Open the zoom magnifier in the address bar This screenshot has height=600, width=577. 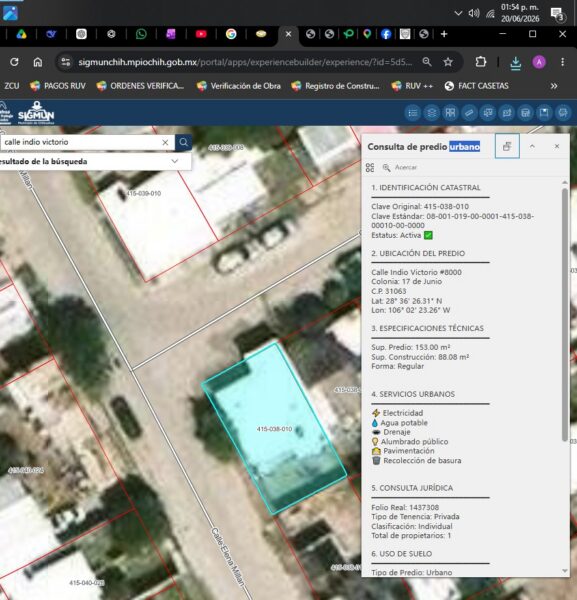(427, 62)
